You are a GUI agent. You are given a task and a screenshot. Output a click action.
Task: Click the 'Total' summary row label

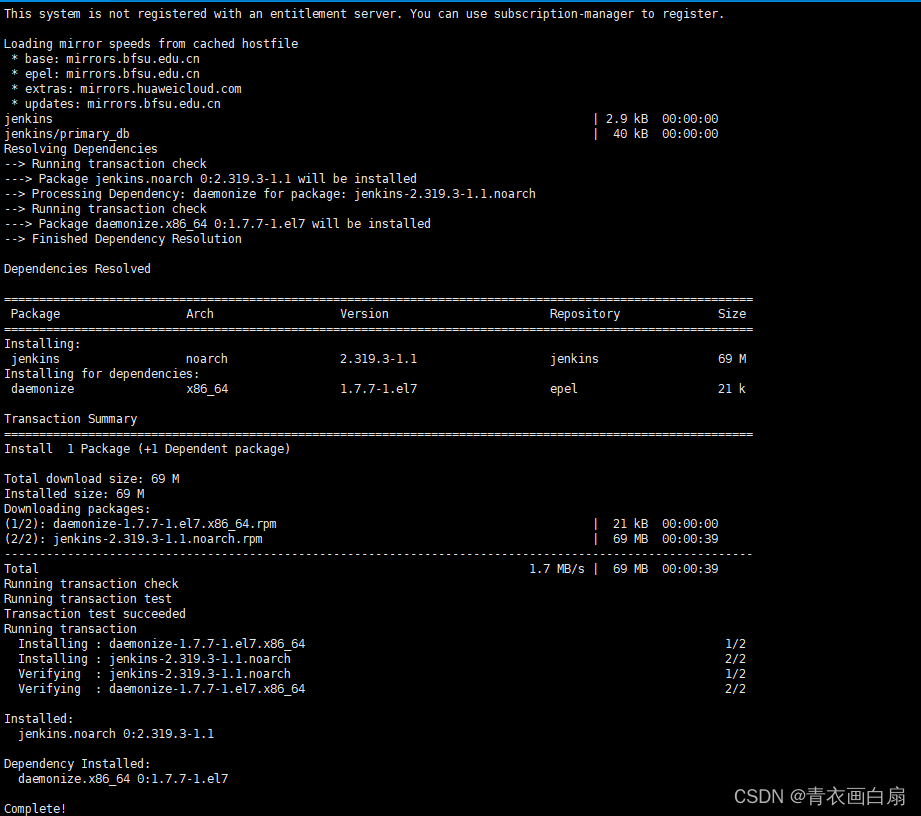21,569
